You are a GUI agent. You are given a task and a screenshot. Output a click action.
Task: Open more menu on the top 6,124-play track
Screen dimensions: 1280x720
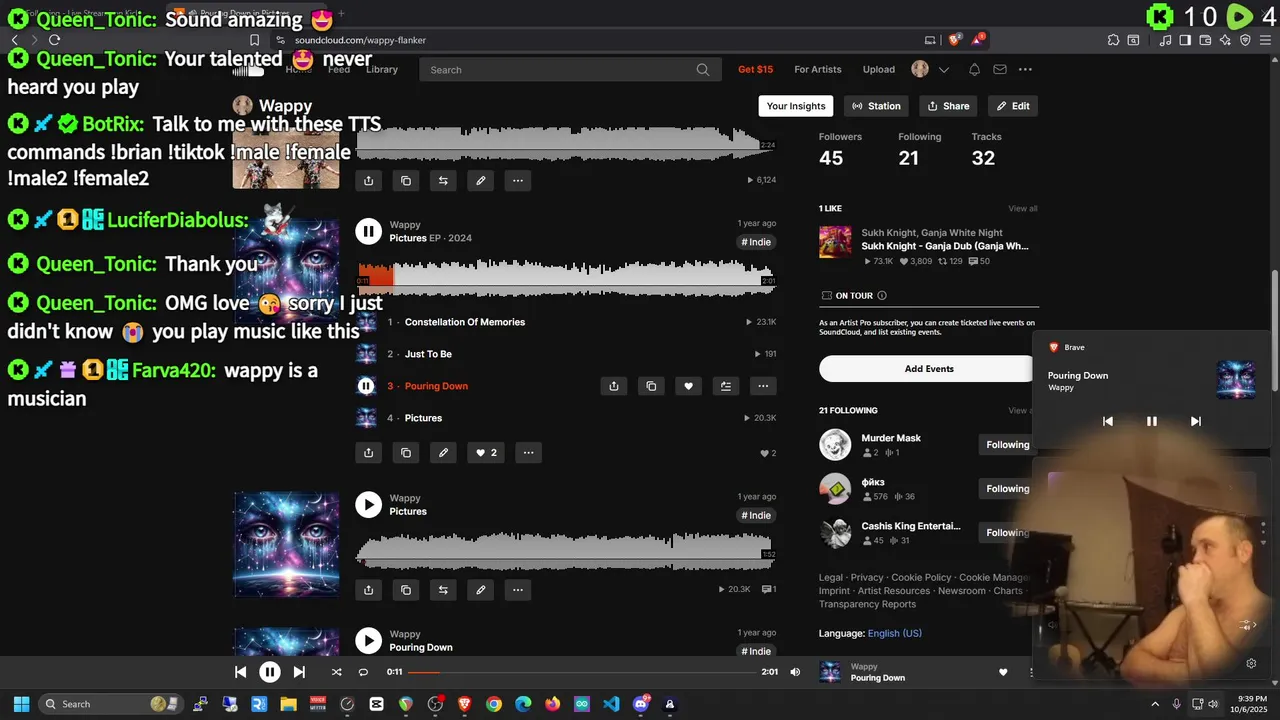[517, 181]
